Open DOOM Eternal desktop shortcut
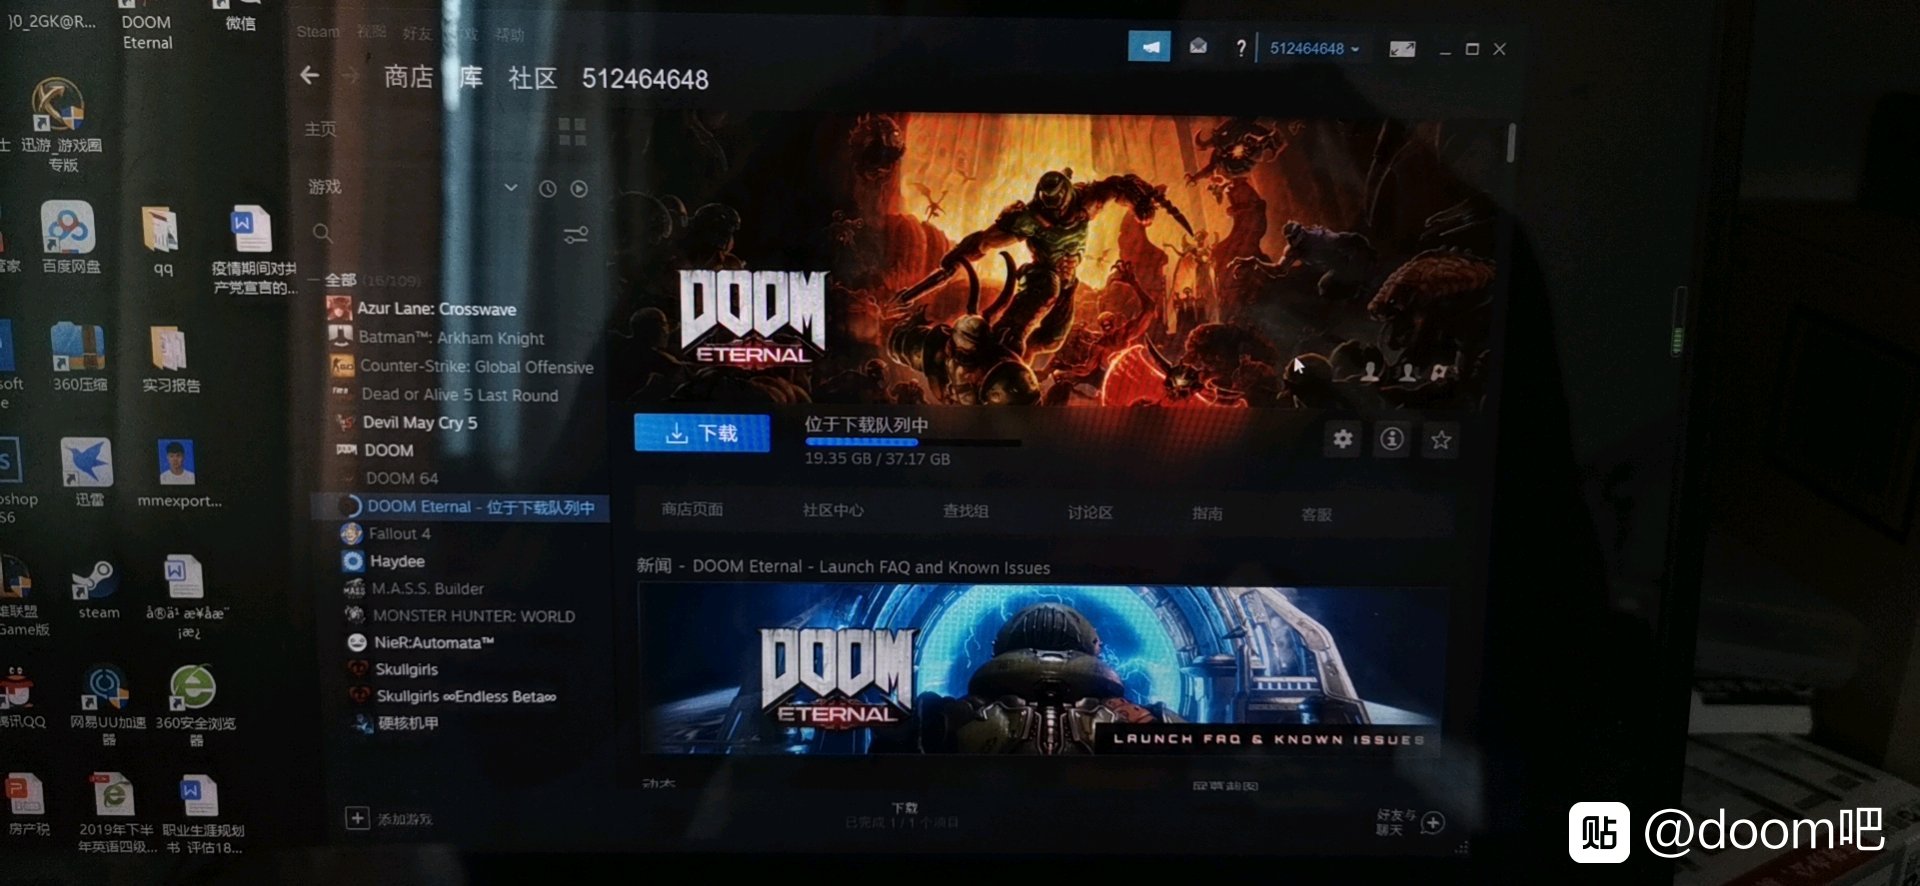Viewport: 1920px width, 886px height. (147, 26)
